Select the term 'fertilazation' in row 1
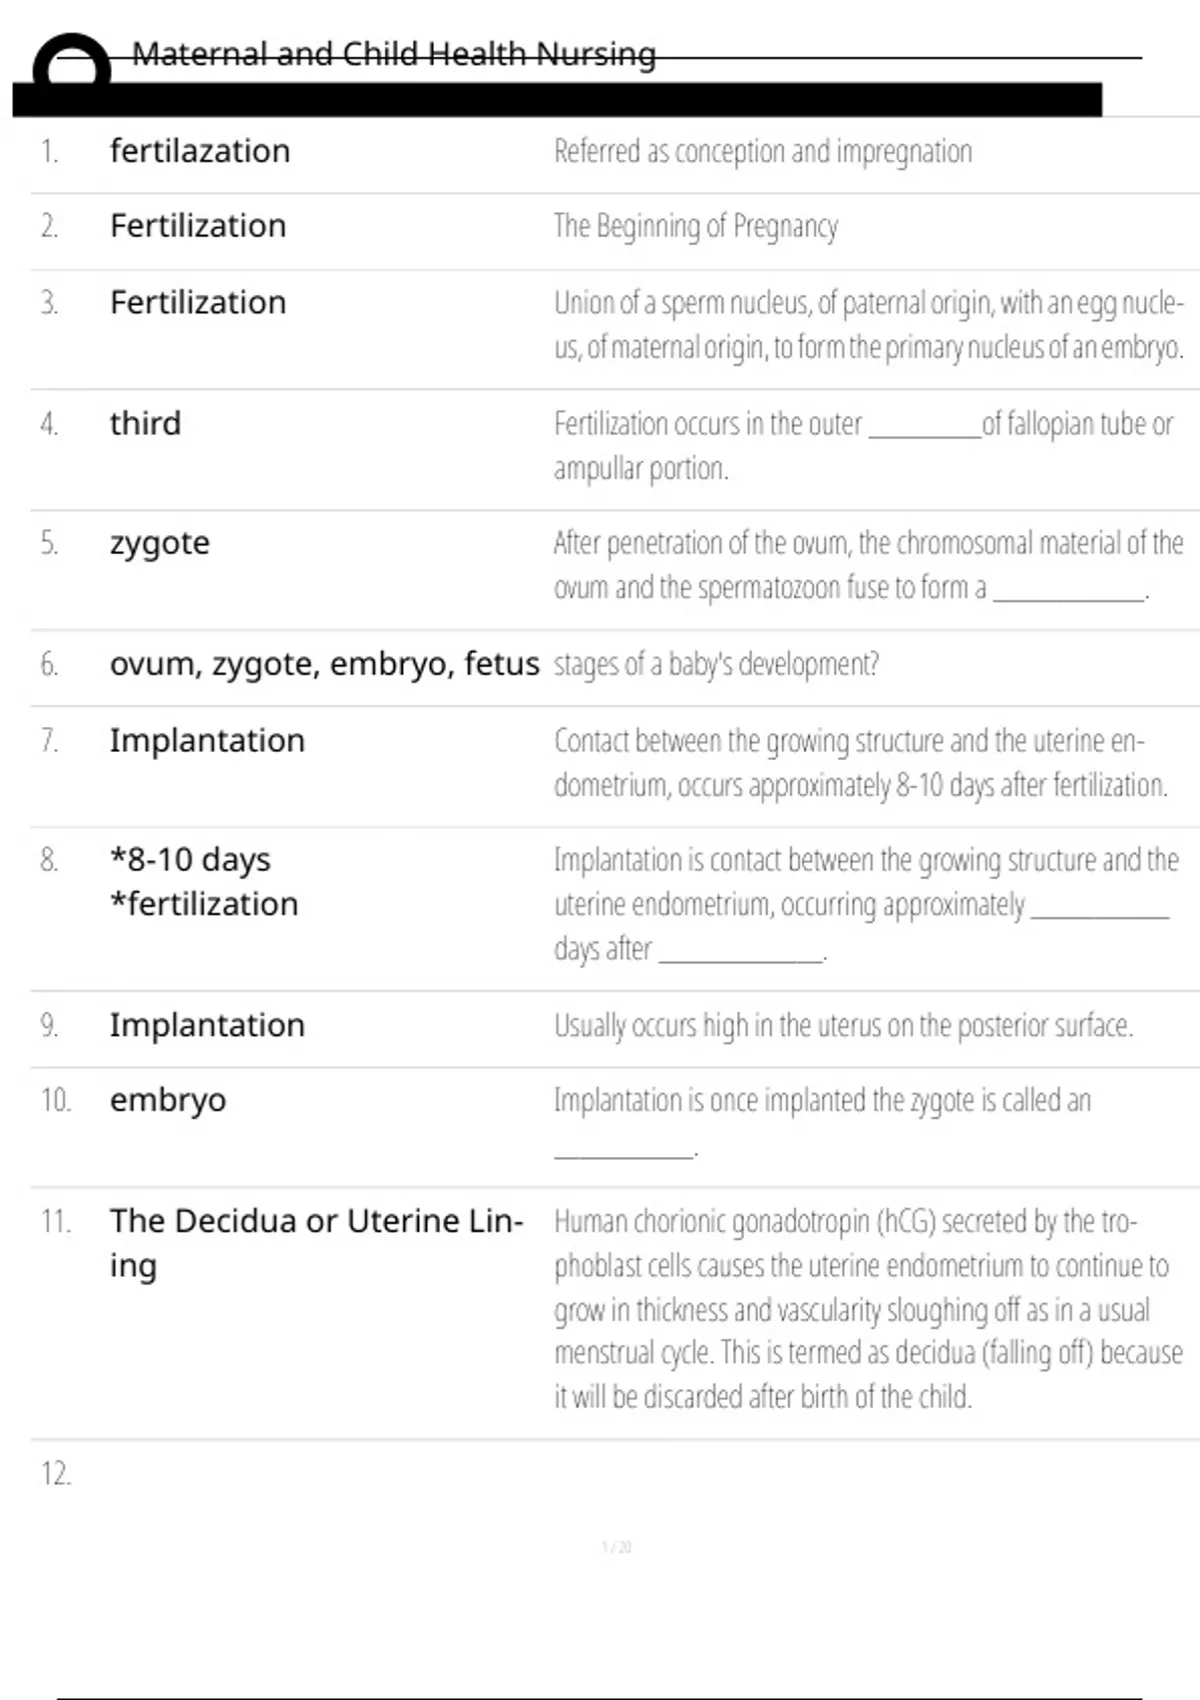1200x1700 pixels. pyautogui.click(x=200, y=151)
